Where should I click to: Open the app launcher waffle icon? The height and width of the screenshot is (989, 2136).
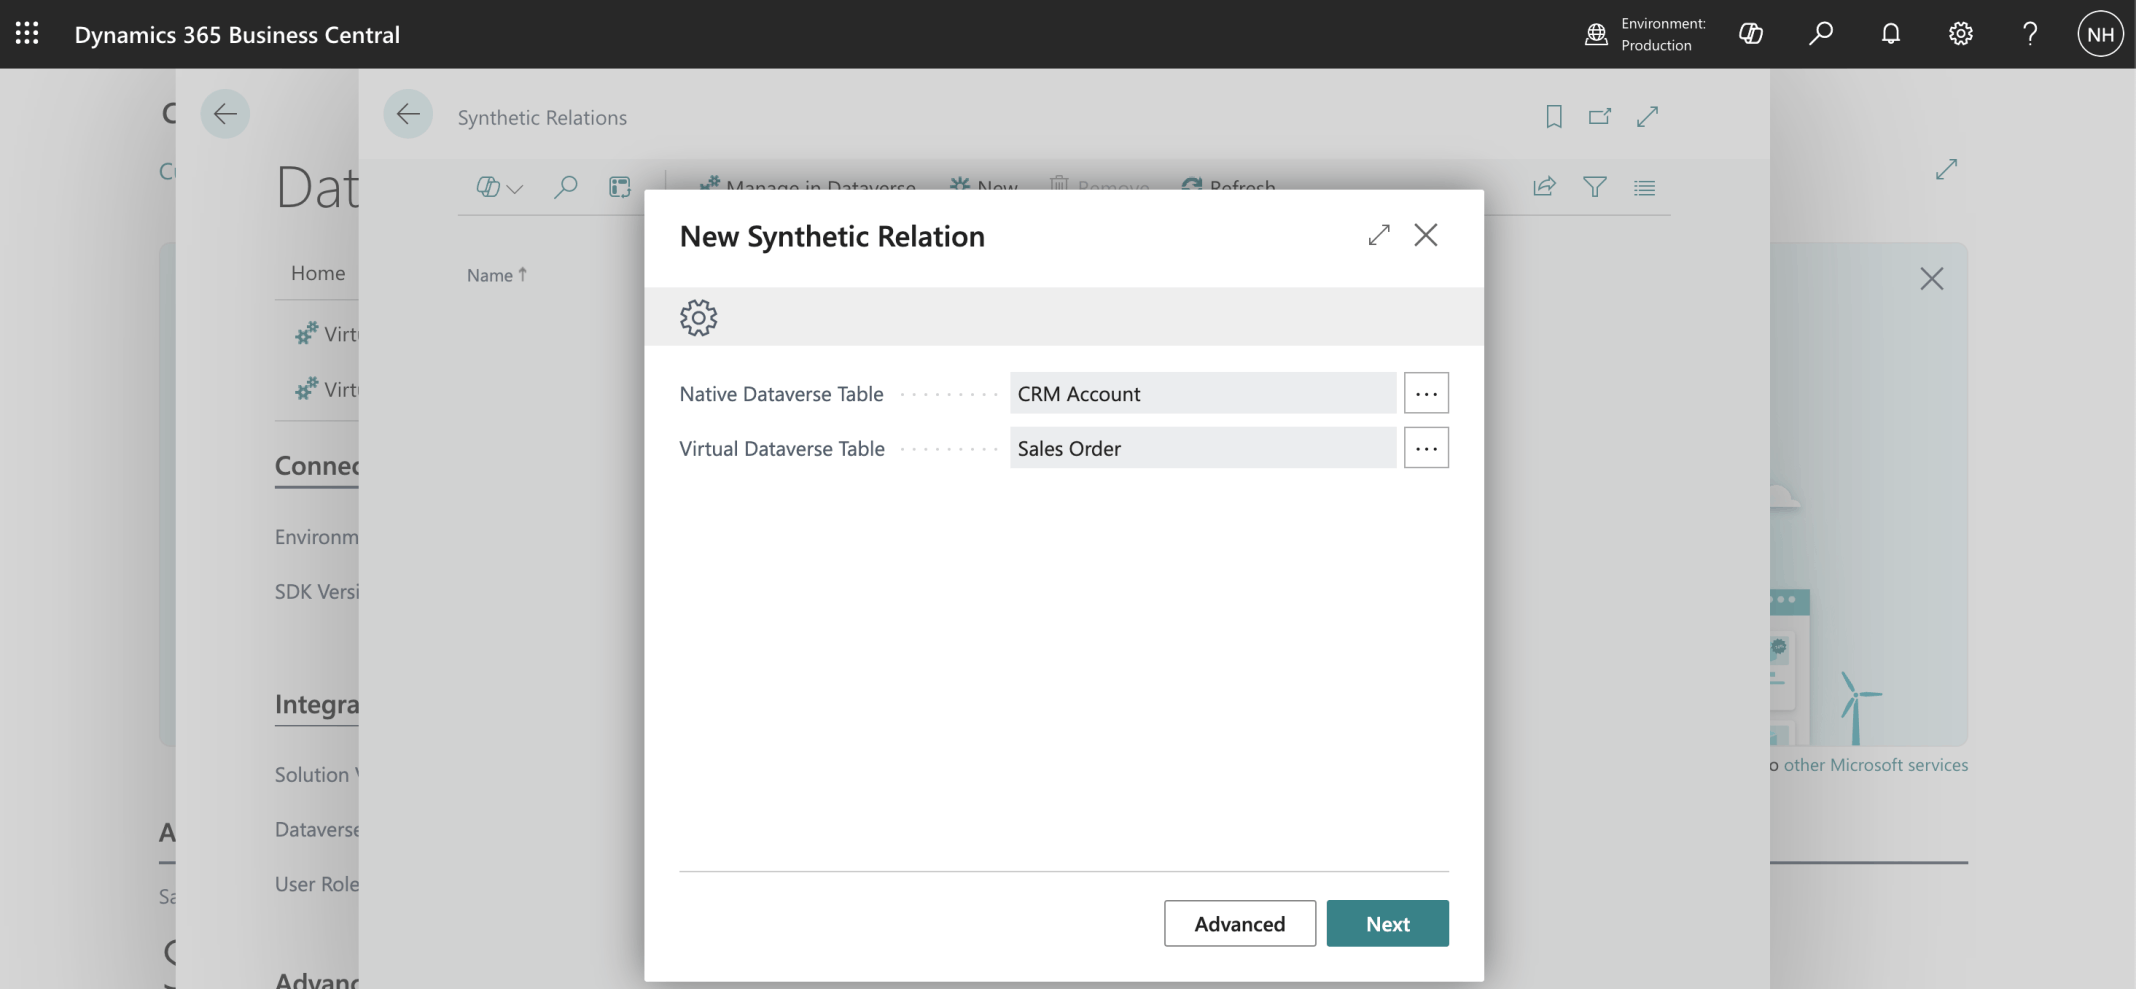[x=27, y=34]
